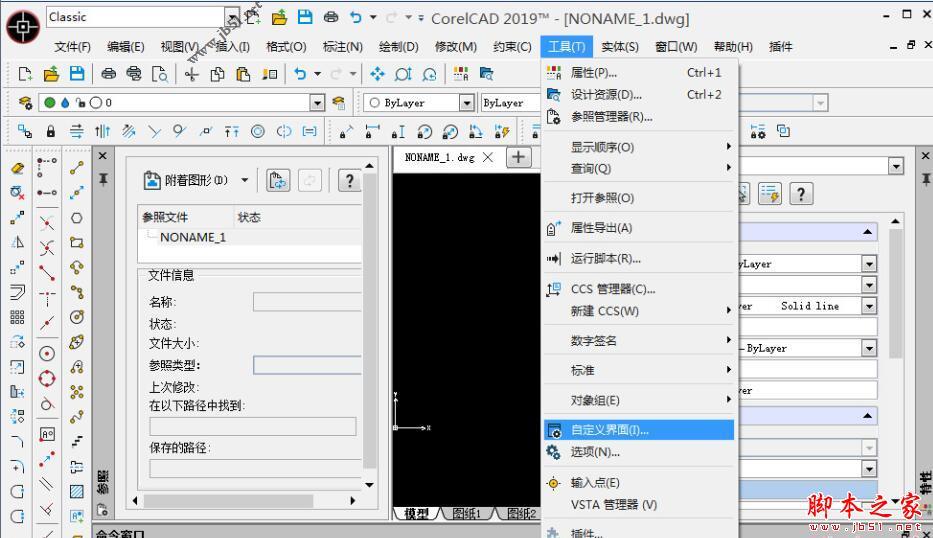Image resolution: width=933 pixels, height=538 pixels.
Task: Click the Undo arrow in the standard toolbar
Action: pos(300,74)
